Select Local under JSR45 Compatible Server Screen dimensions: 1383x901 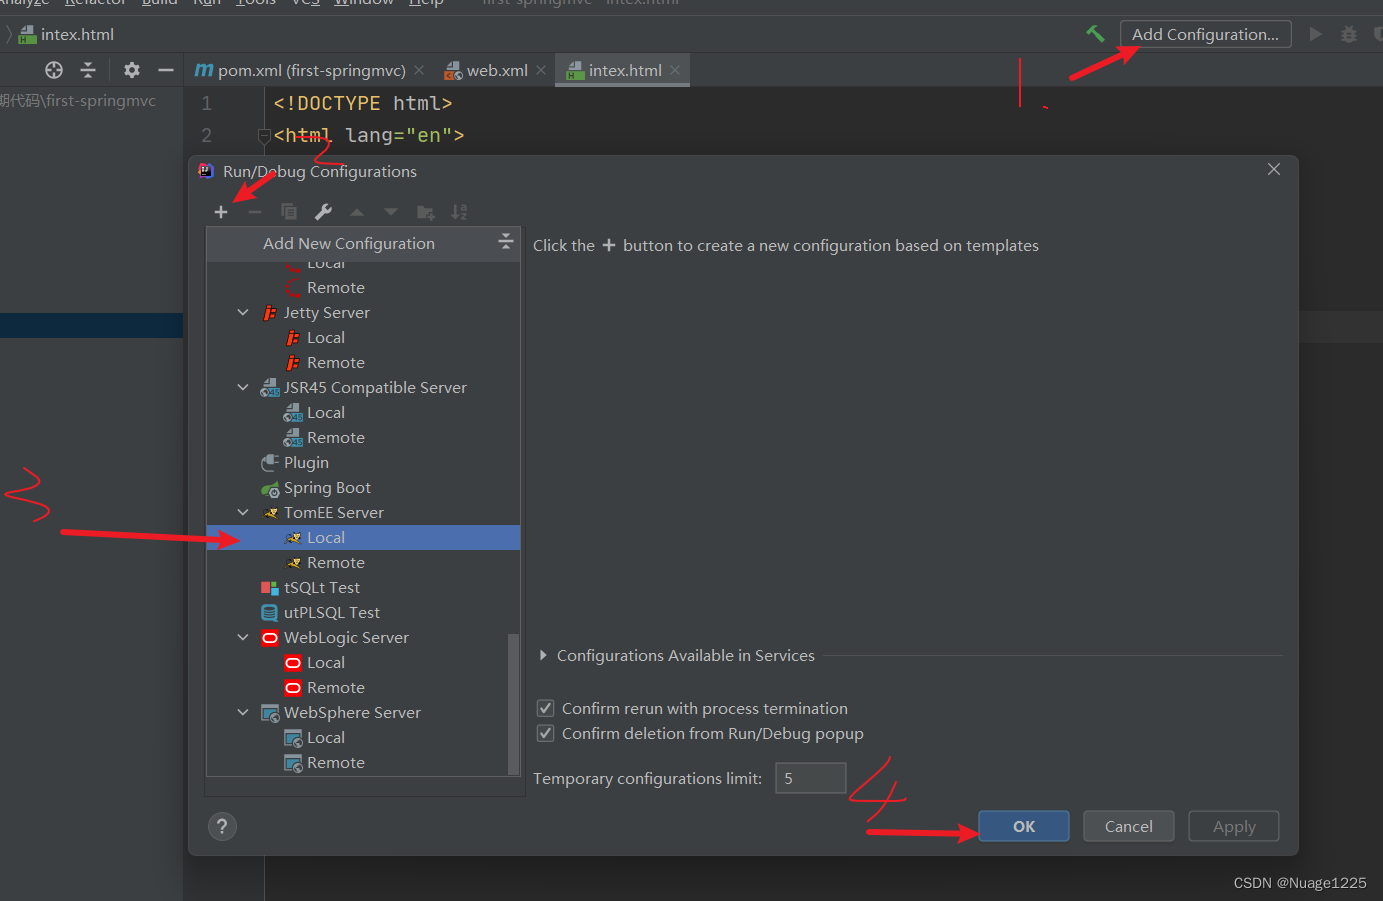point(326,412)
